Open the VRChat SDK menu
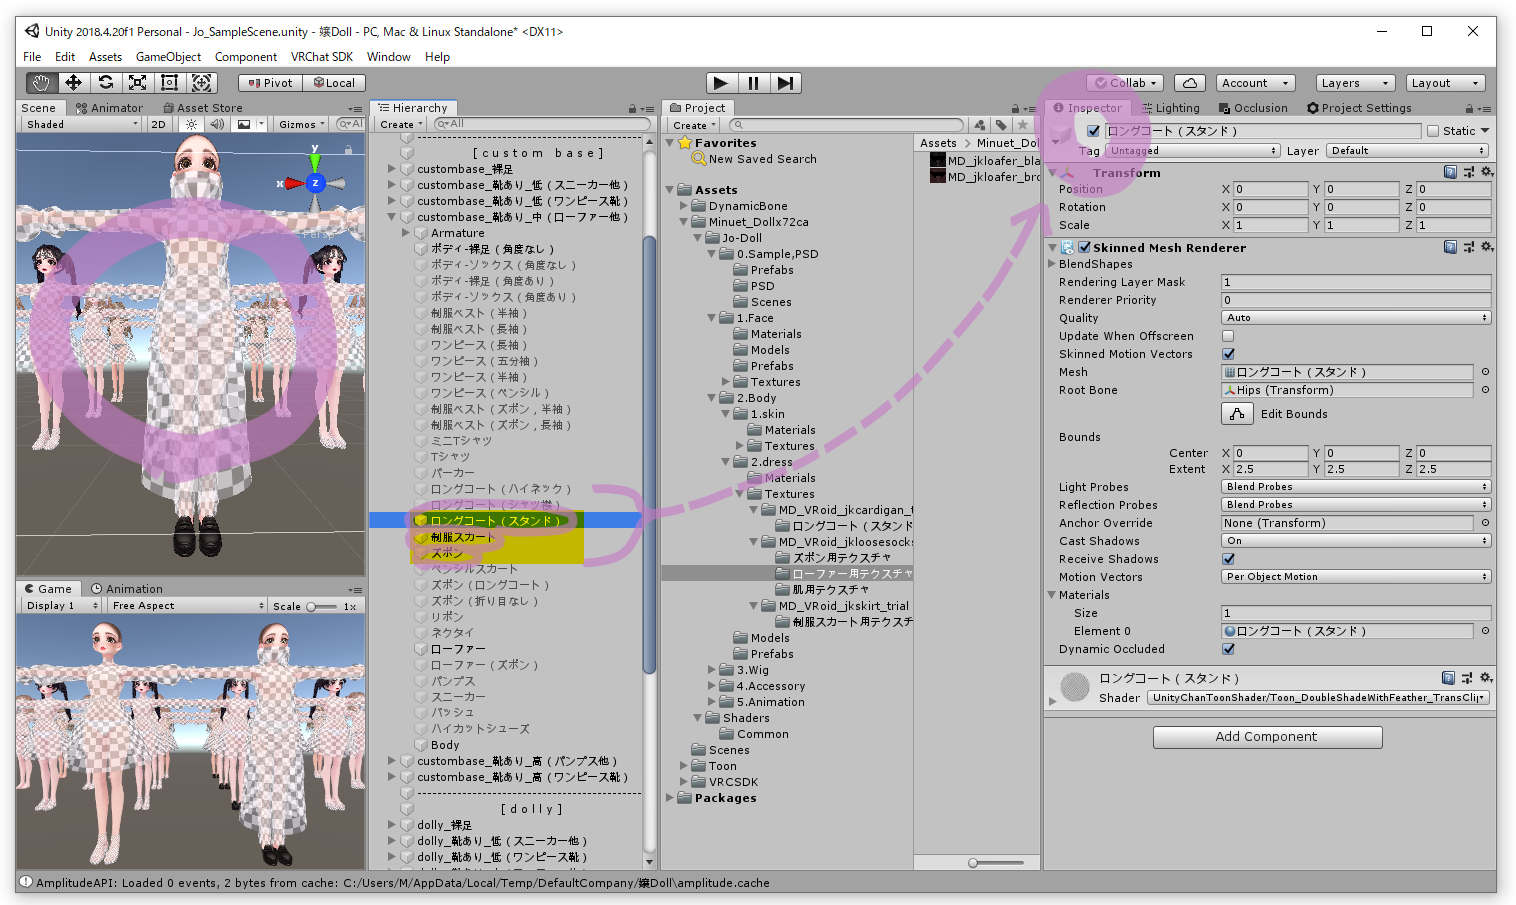 (x=322, y=57)
